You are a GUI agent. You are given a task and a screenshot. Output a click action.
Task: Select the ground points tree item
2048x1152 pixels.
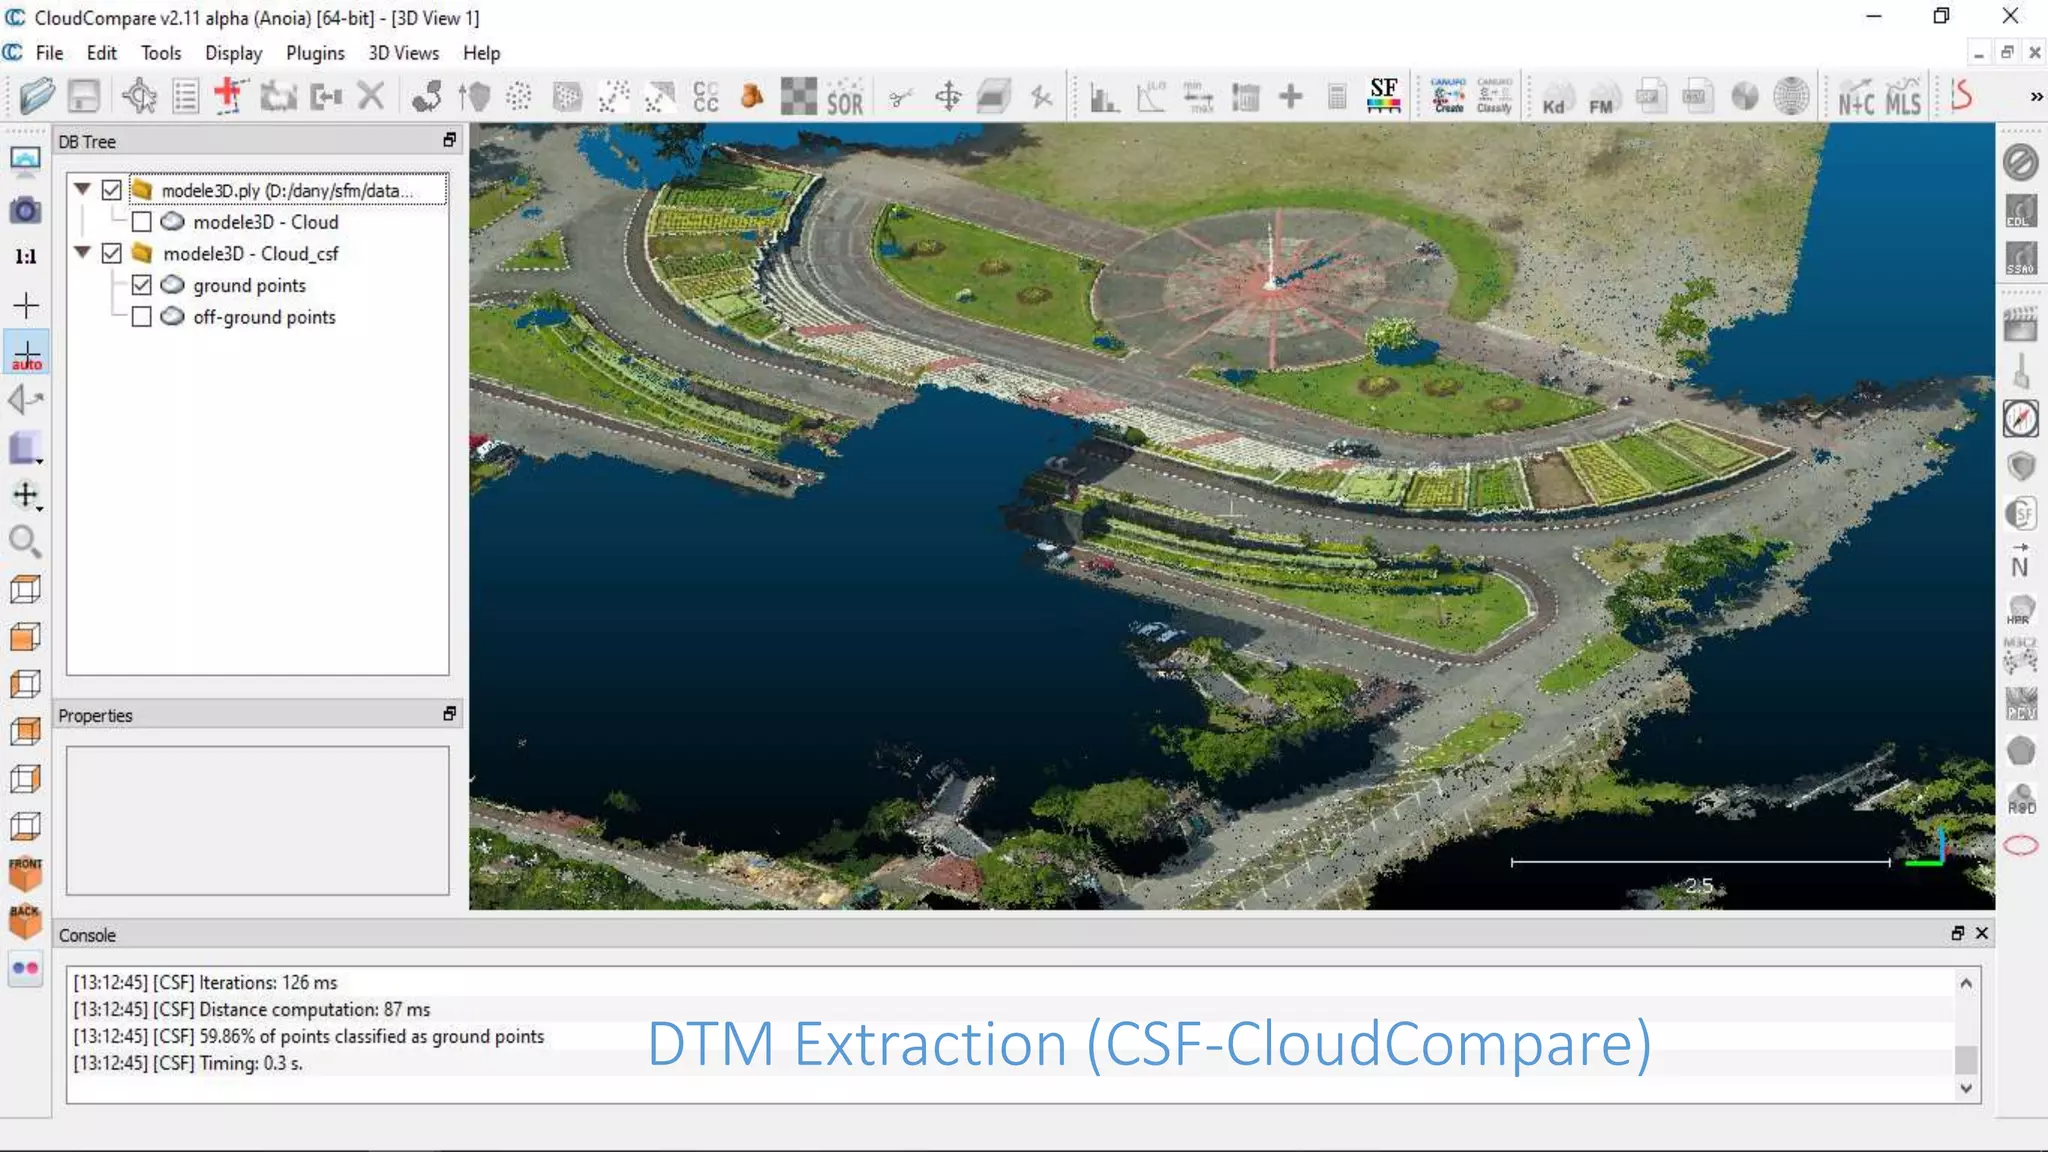point(249,286)
